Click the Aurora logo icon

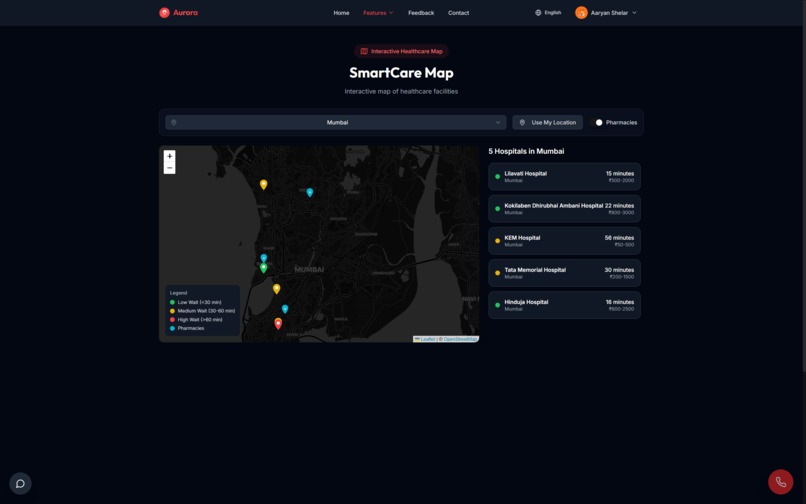click(x=164, y=13)
